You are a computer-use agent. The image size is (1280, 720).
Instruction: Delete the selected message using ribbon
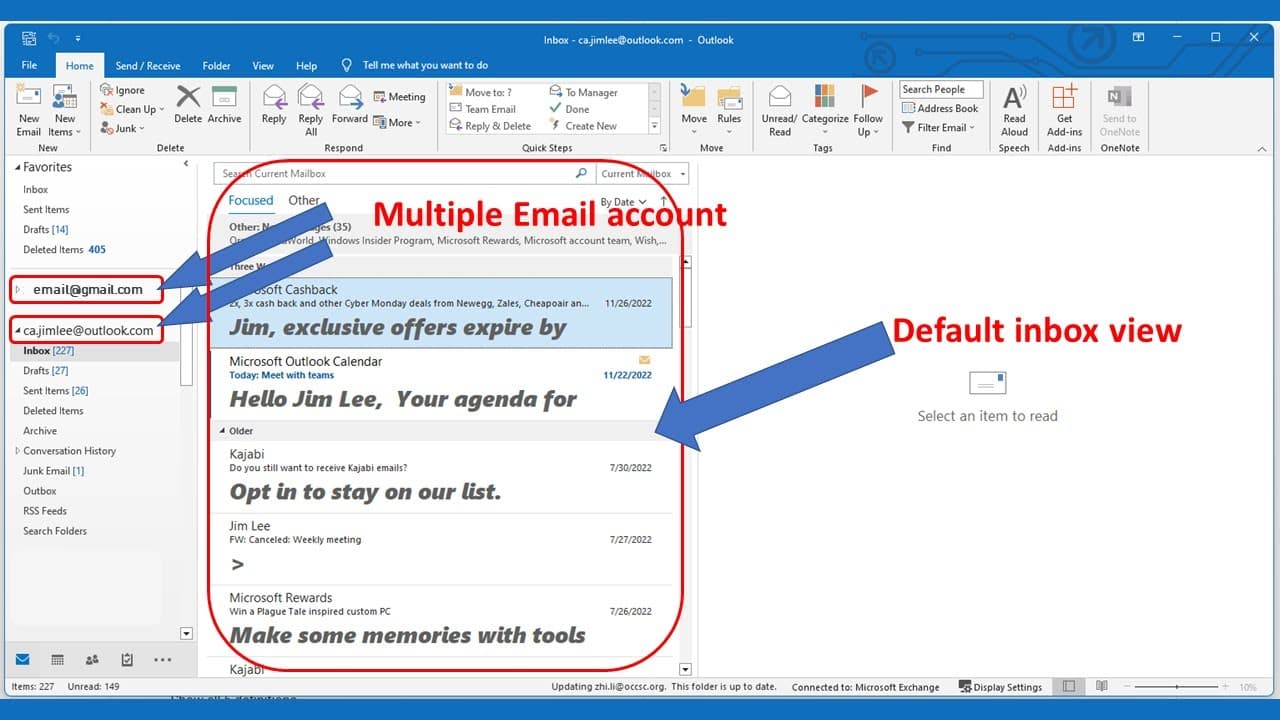click(188, 105)
